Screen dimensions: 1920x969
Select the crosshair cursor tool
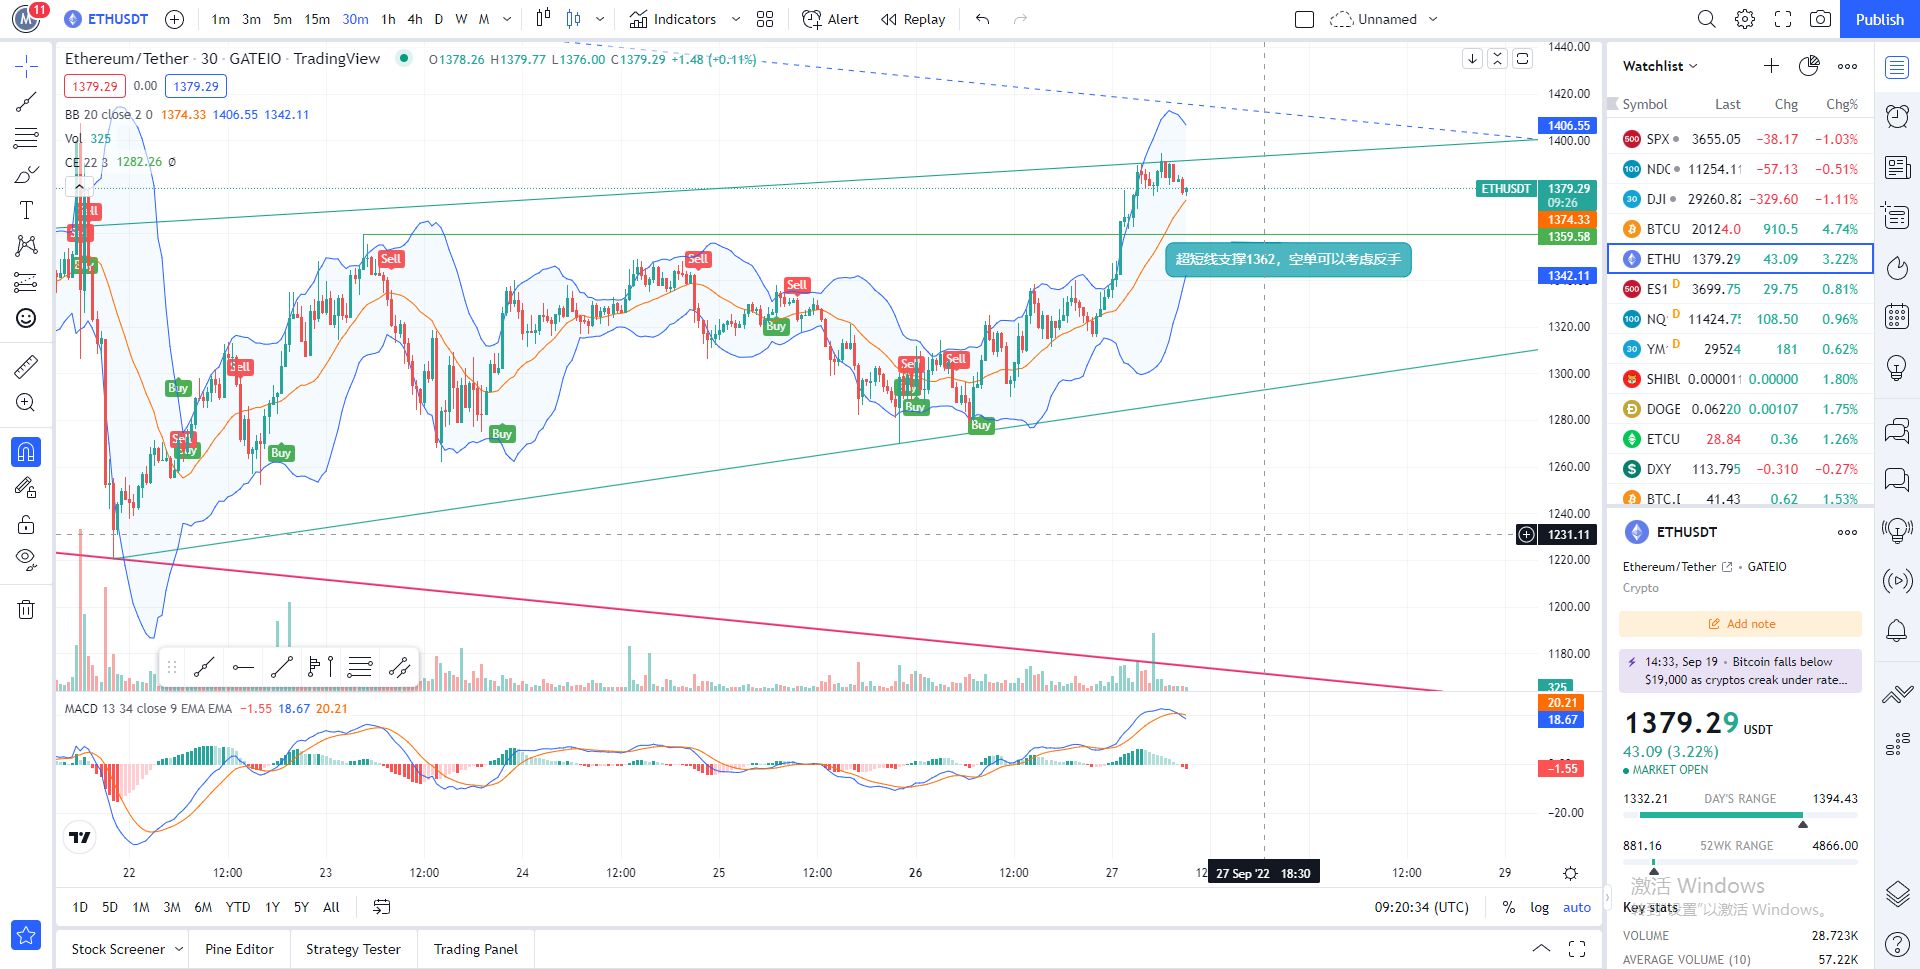(x=26, y=67)
